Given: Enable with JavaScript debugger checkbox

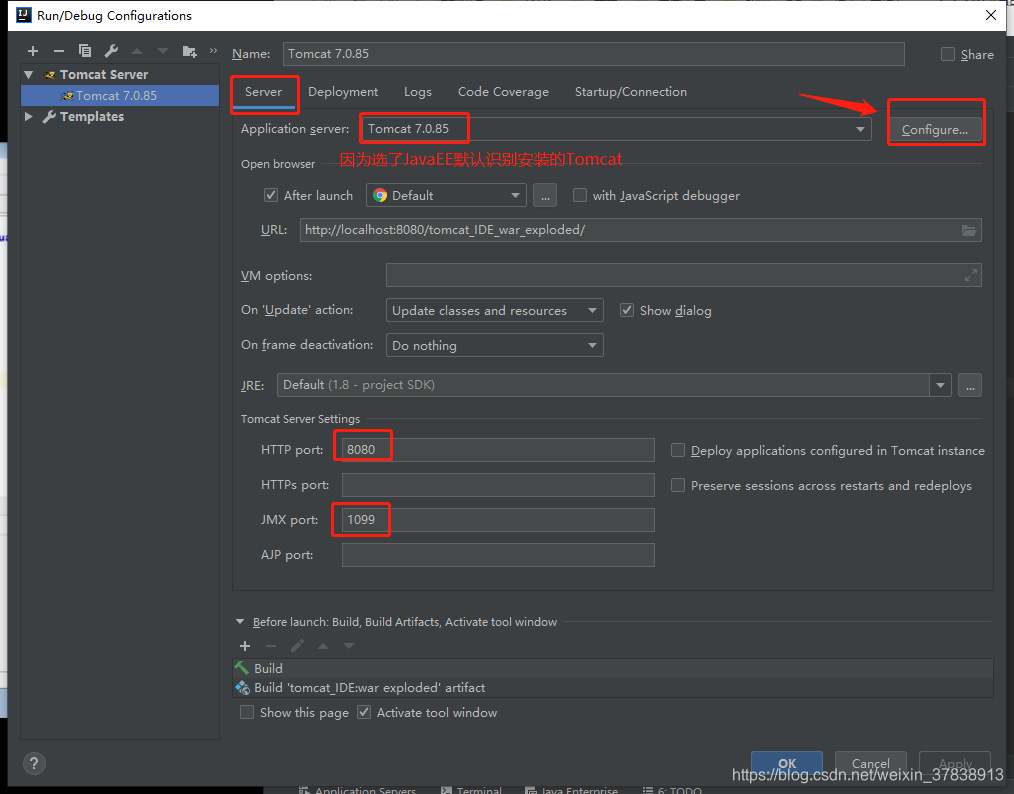Looking at the screenshot, I should tap(580, 195).
